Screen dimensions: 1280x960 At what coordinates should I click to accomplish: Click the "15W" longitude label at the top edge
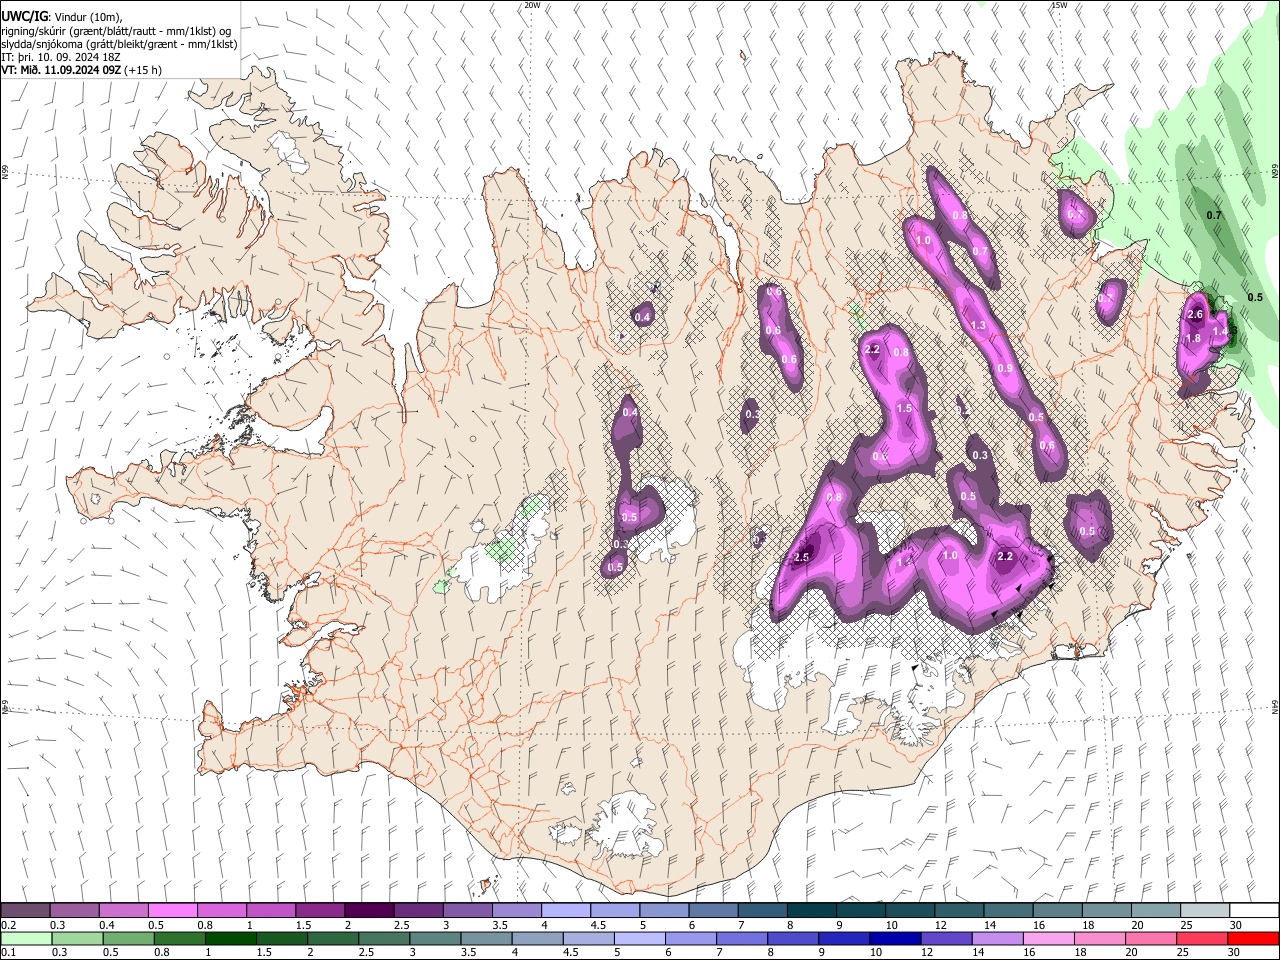1059,5
